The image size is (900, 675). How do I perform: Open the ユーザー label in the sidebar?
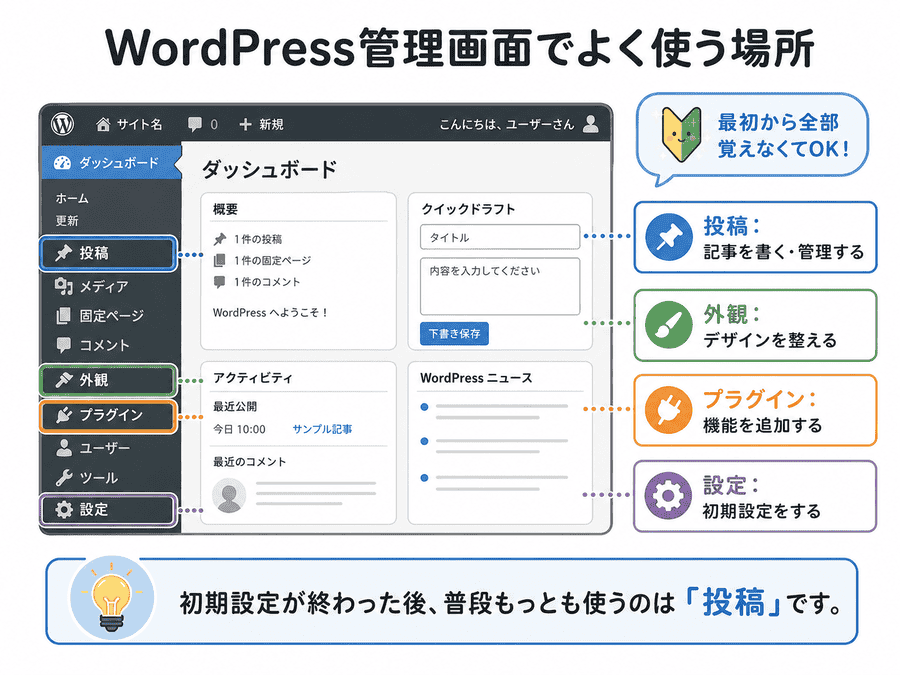[104, 448]
